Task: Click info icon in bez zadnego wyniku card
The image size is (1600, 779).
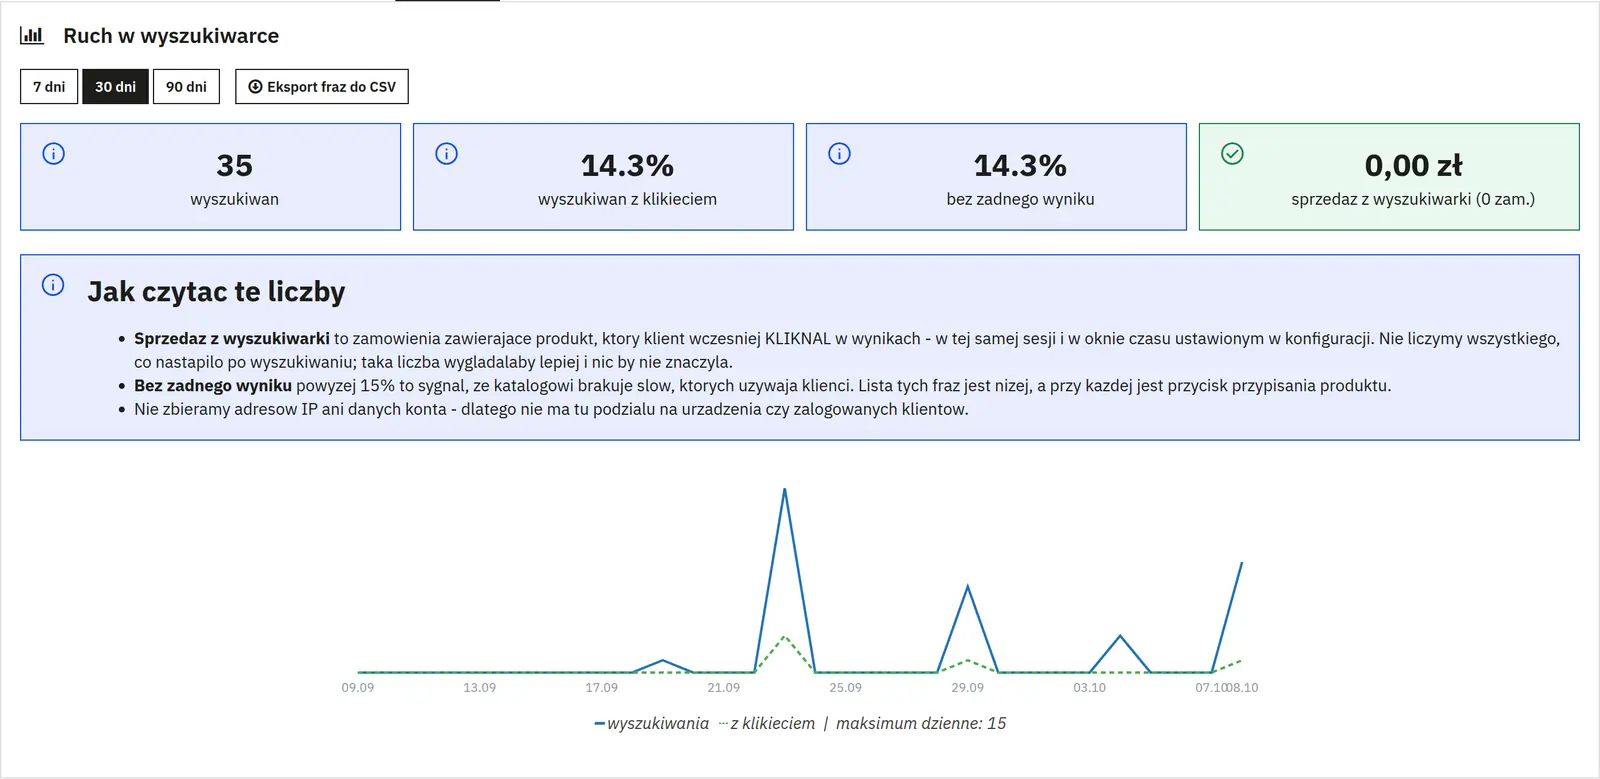Action: (x=840, y=153)
